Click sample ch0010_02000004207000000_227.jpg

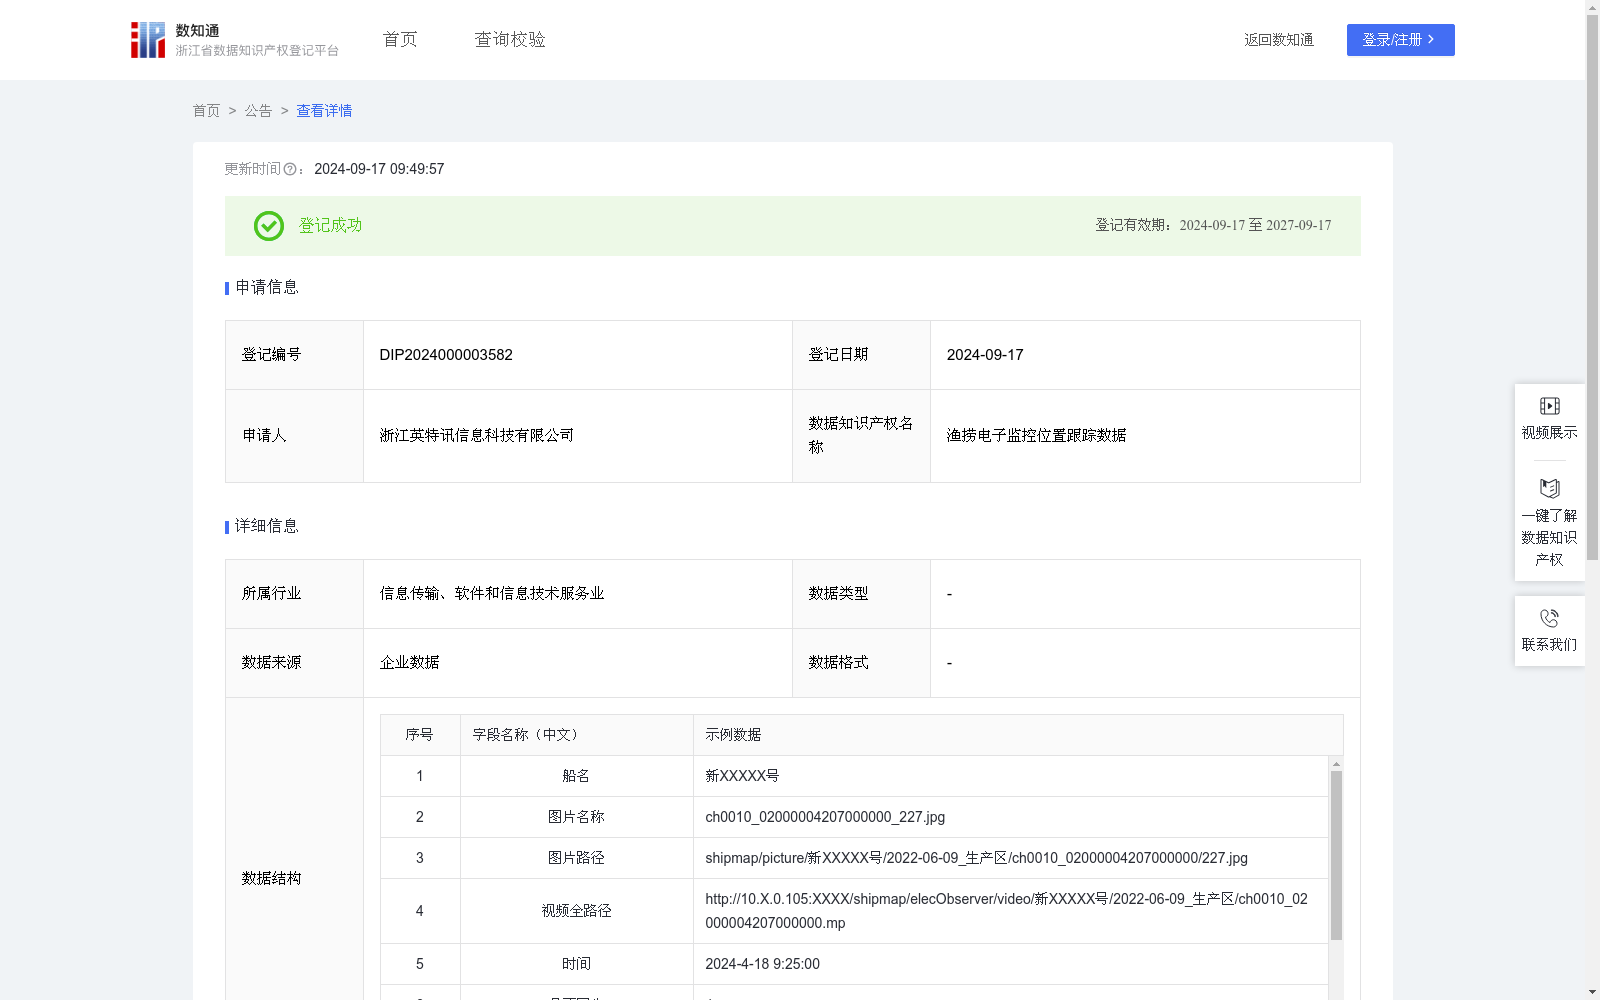pos(825,817)
